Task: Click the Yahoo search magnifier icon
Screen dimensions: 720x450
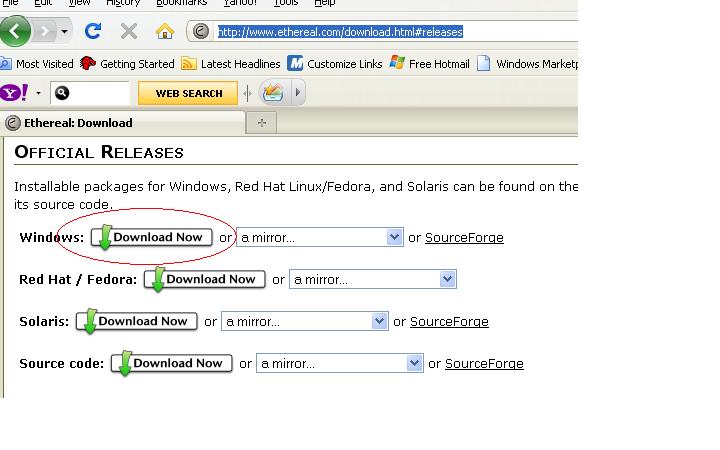Action: click(62, 93)
